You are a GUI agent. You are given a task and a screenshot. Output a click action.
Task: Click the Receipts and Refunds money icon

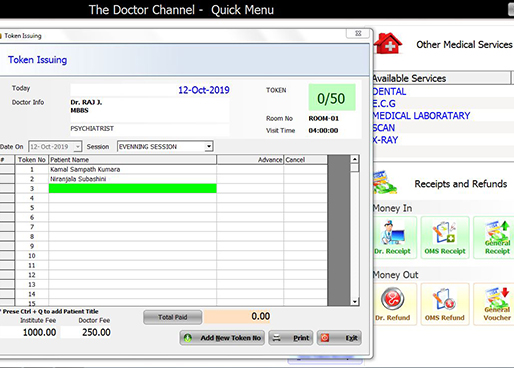tap(385, 183)
